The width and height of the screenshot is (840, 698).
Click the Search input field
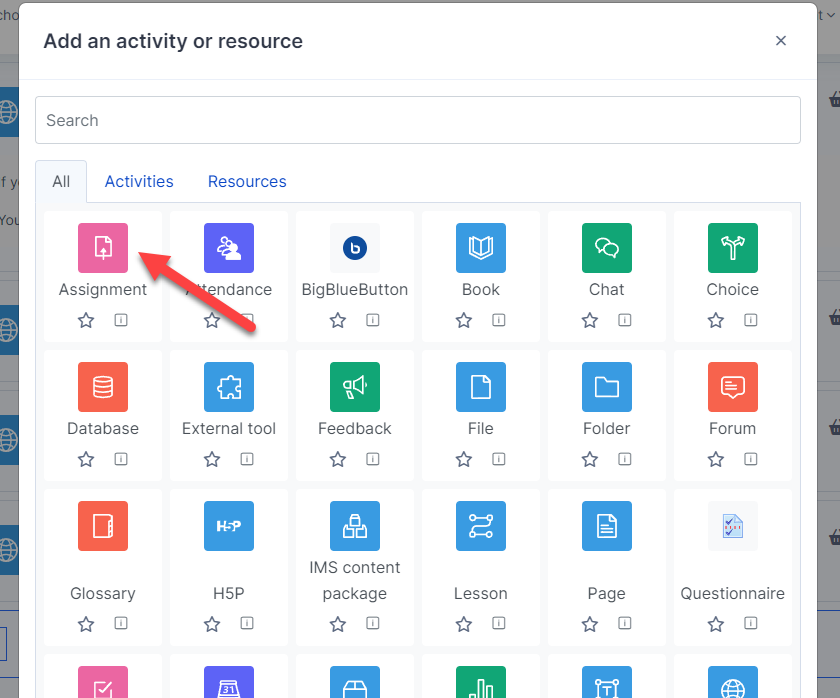click(418, 120)
